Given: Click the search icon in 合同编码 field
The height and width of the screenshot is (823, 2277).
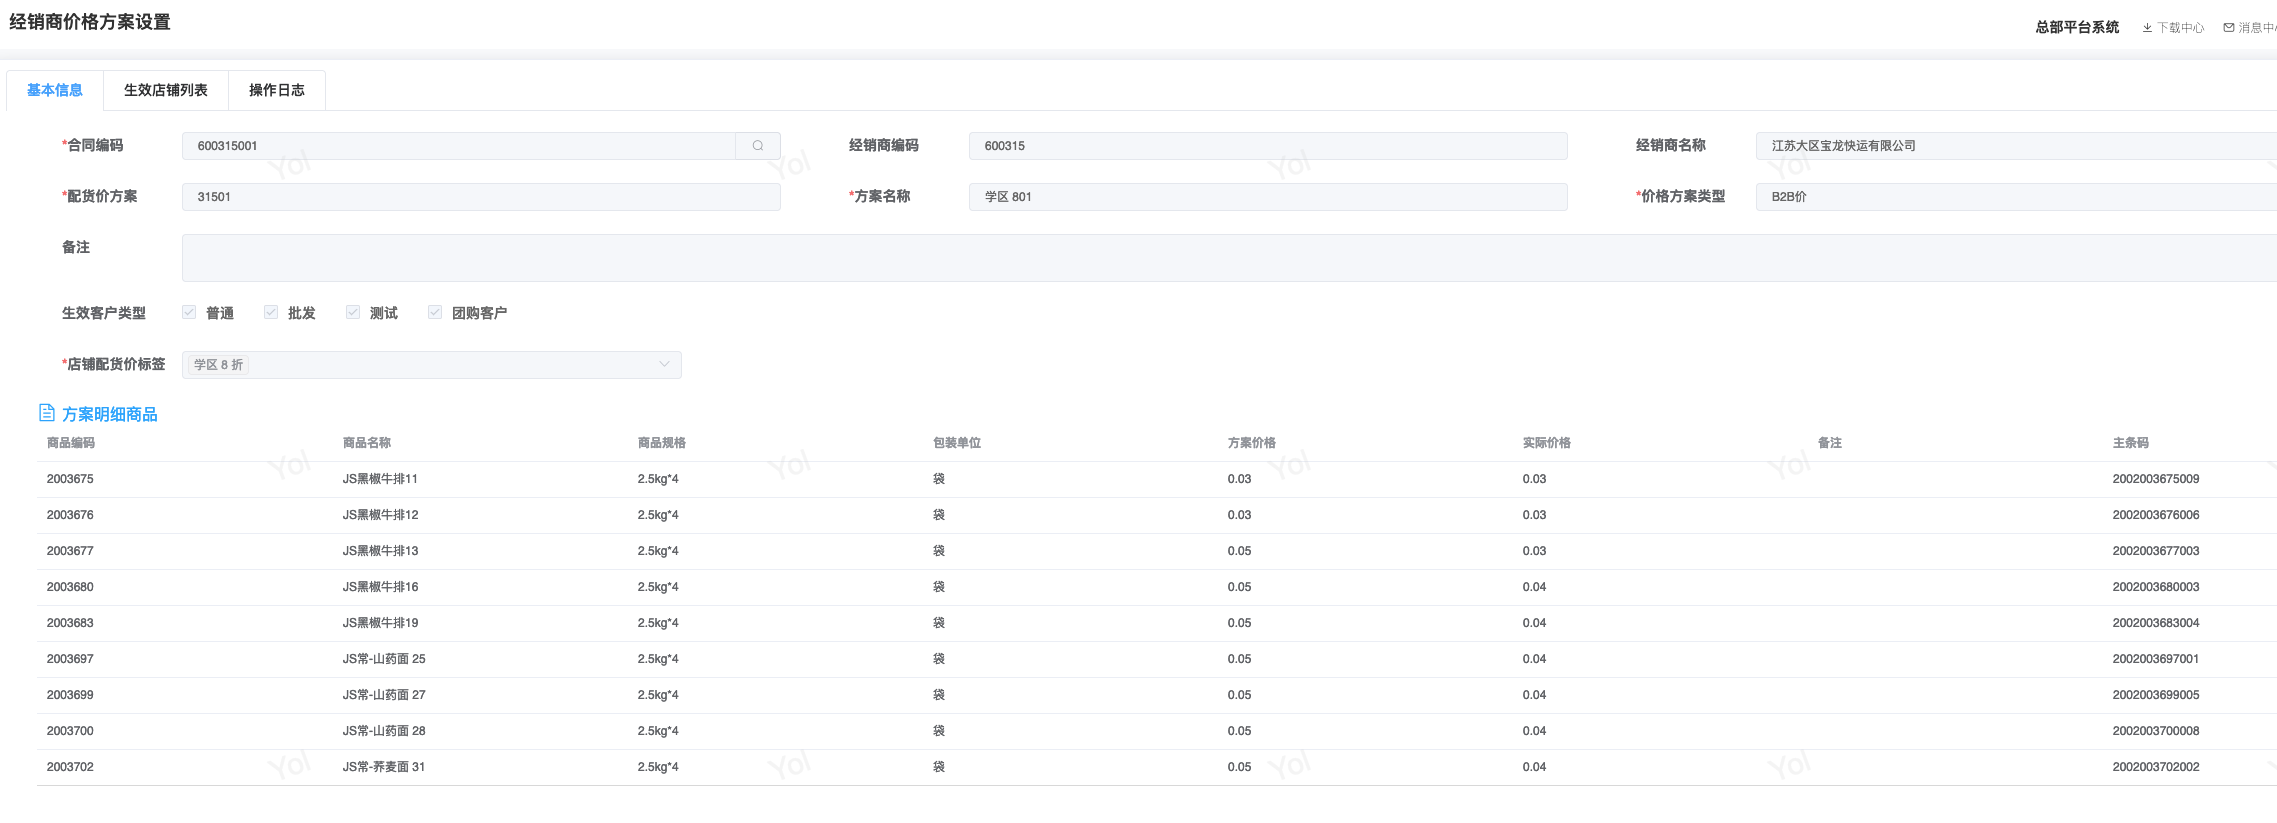Looking at the screenshot, I should 757,146.
